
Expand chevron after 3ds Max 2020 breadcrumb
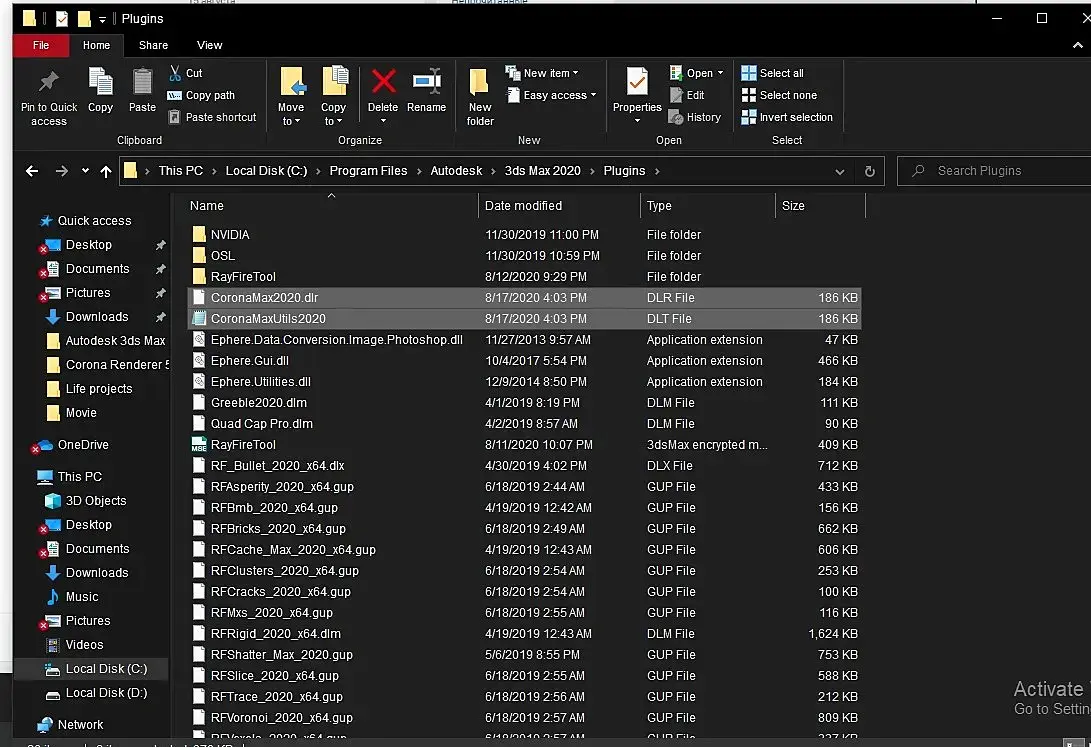point(592,171)
